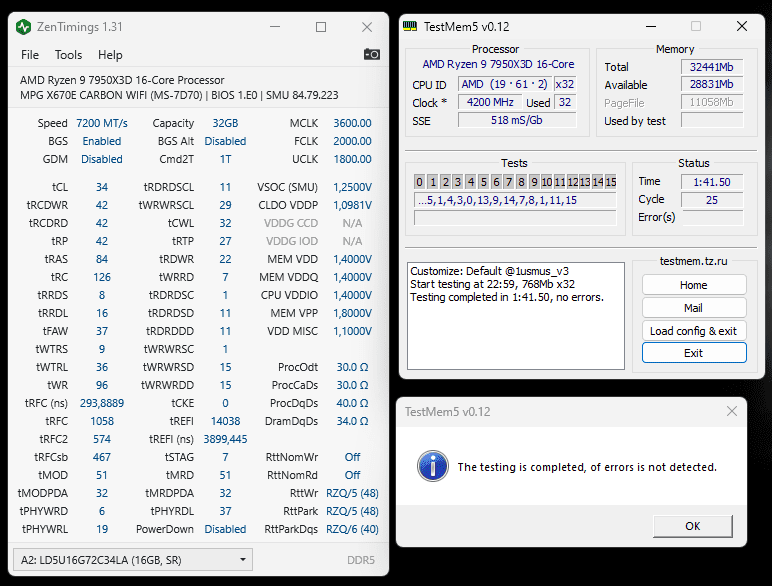Screen dimensions: 772x586
Task: Click the Used threads value 32
Action: (x=565, y=102)
